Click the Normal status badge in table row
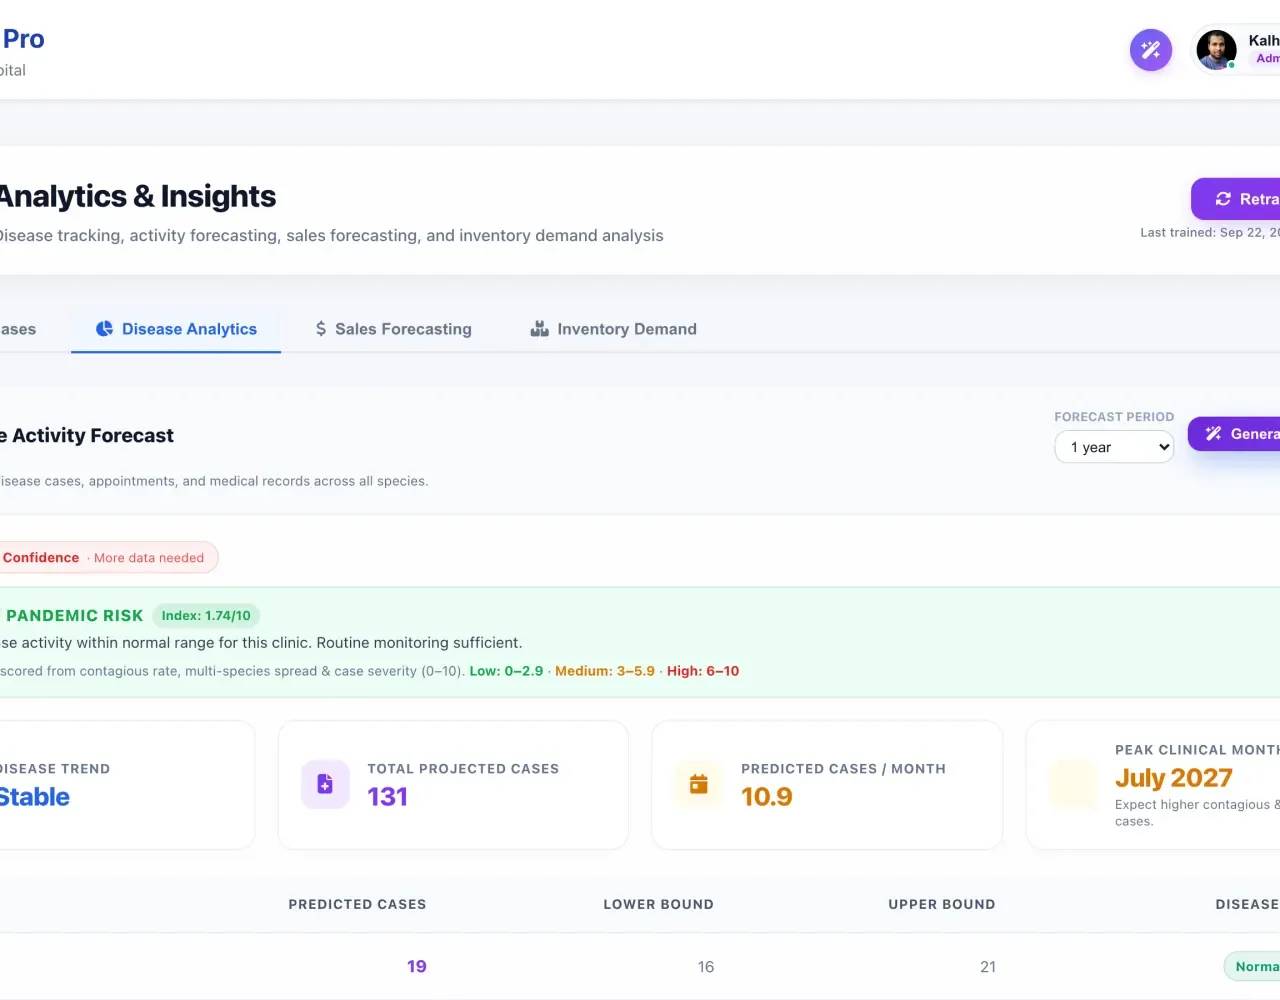 pos(1252,967)
